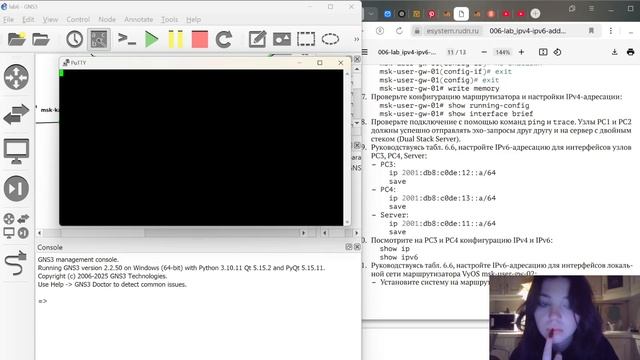
Task: Open the Help menu in GNS3
Action: pos(193,20)
